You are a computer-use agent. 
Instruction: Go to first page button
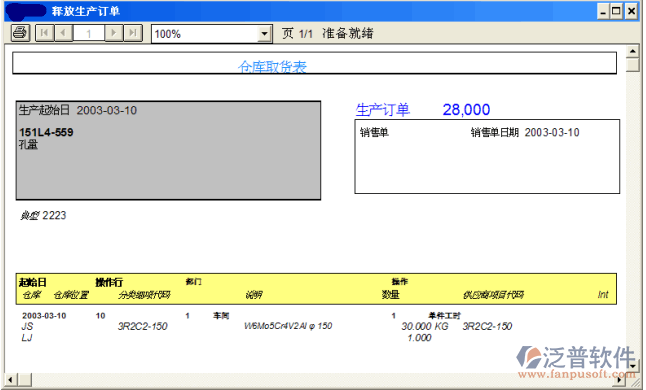[x=44, y=33]
